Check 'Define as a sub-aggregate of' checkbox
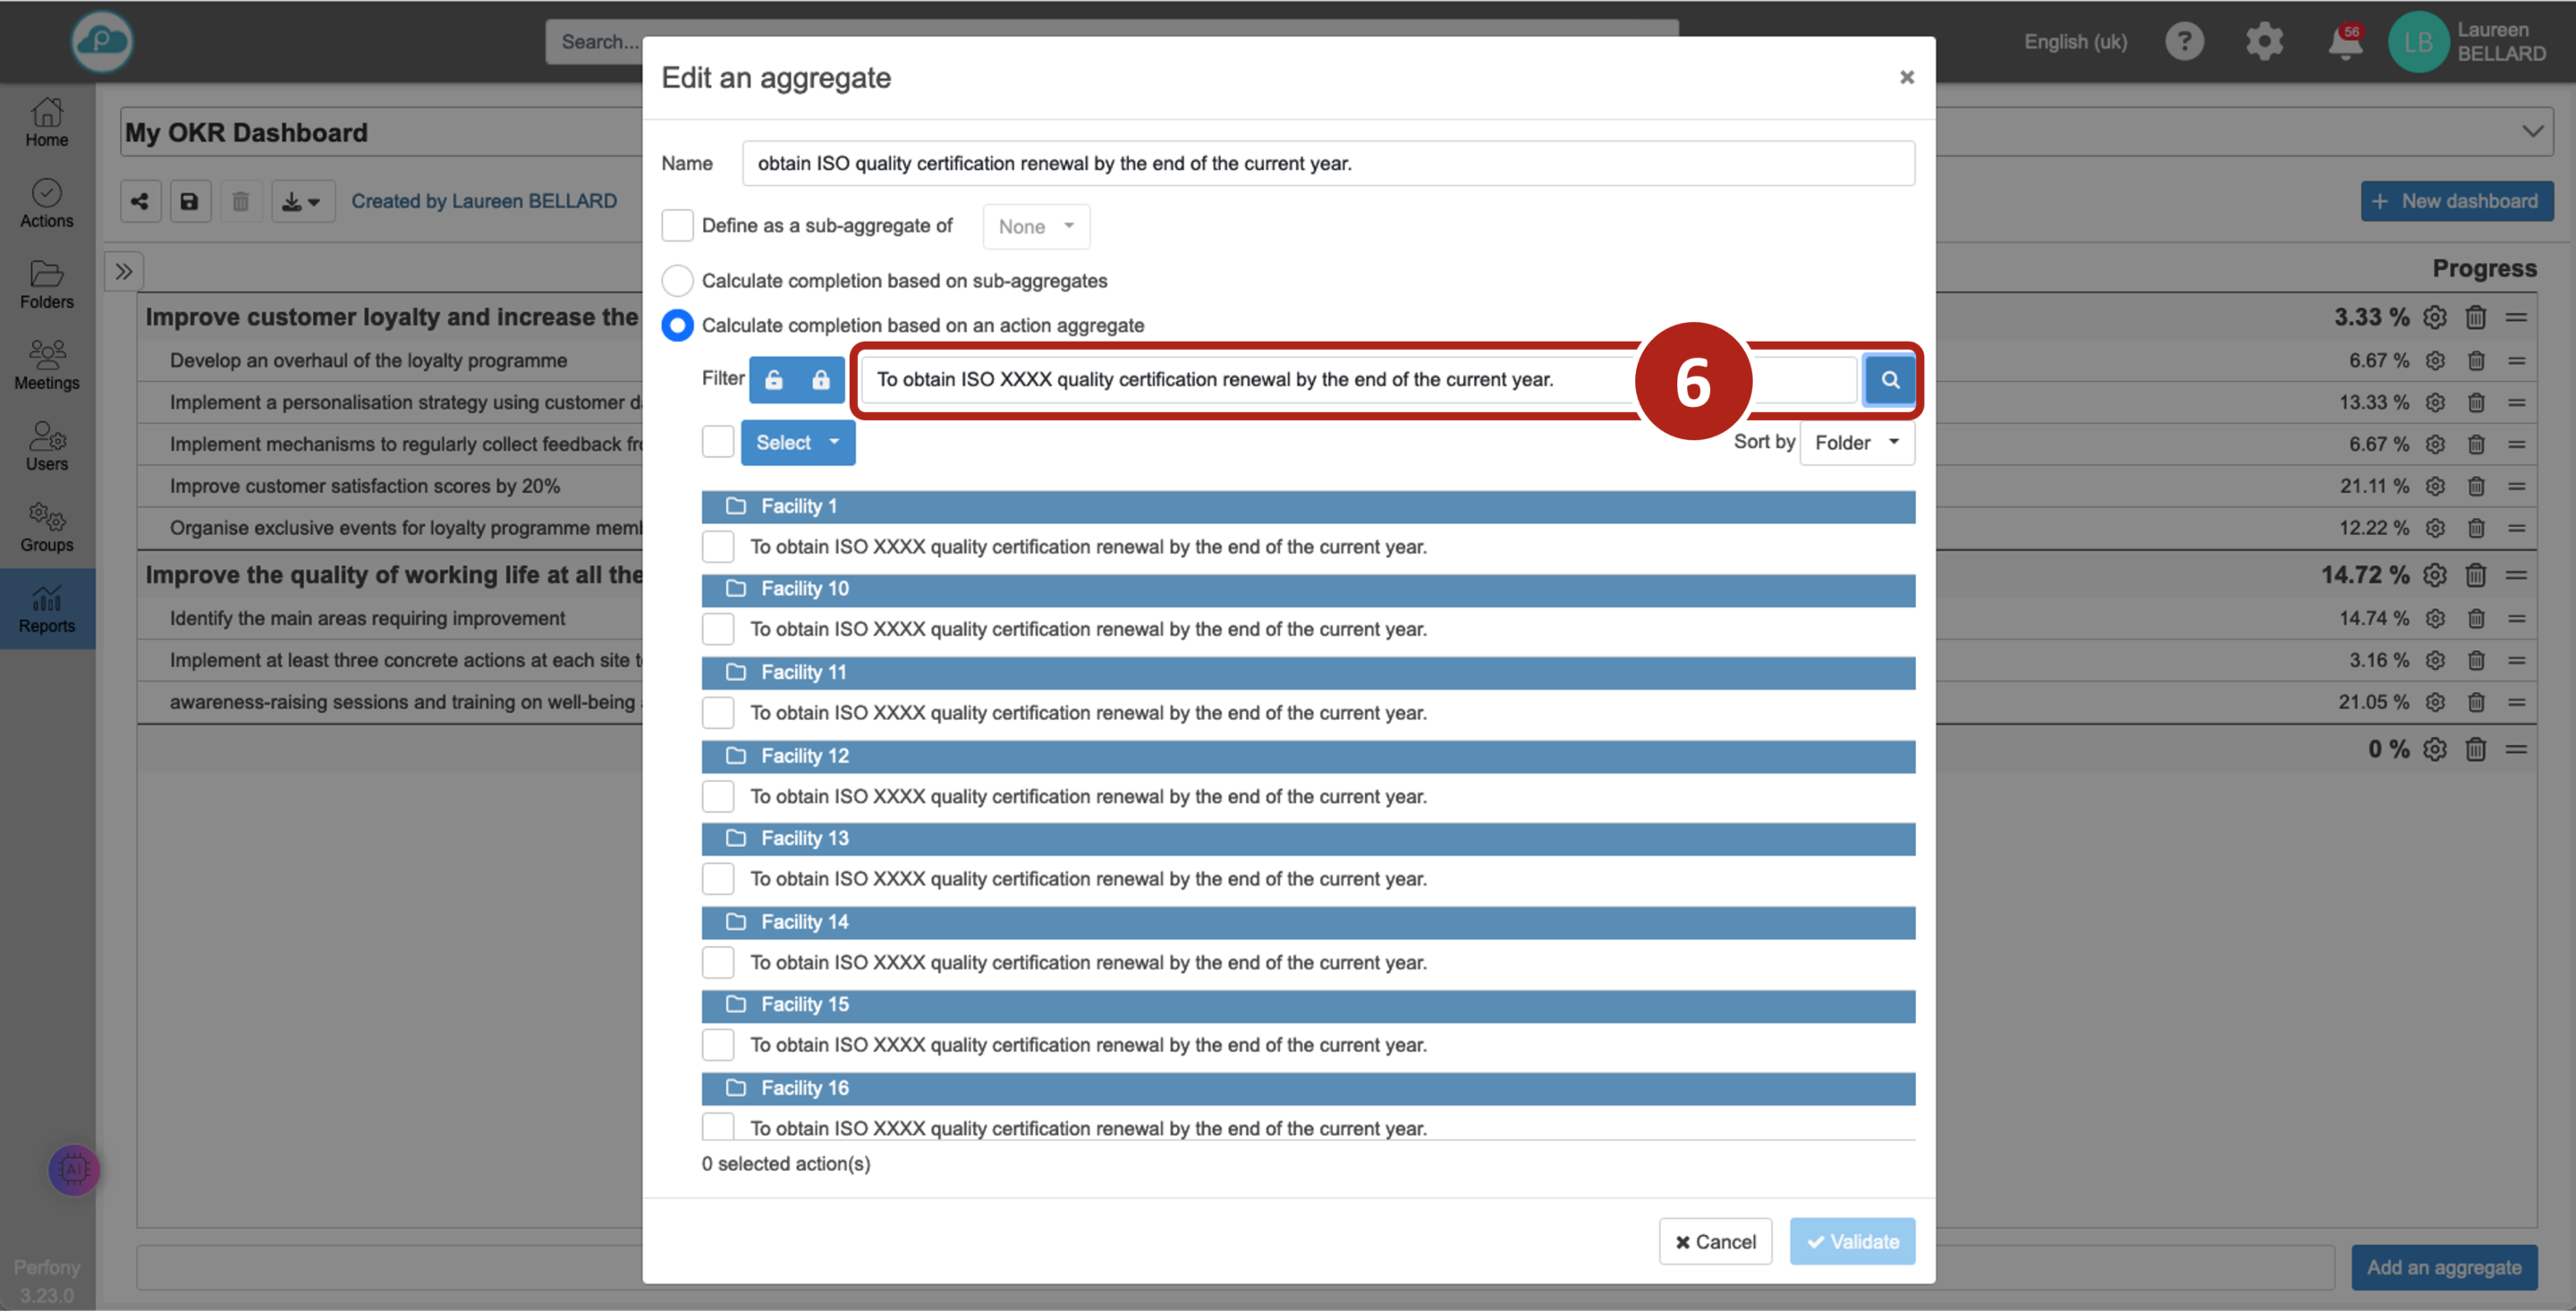The image size is (2576, 1312). point(677,226)
